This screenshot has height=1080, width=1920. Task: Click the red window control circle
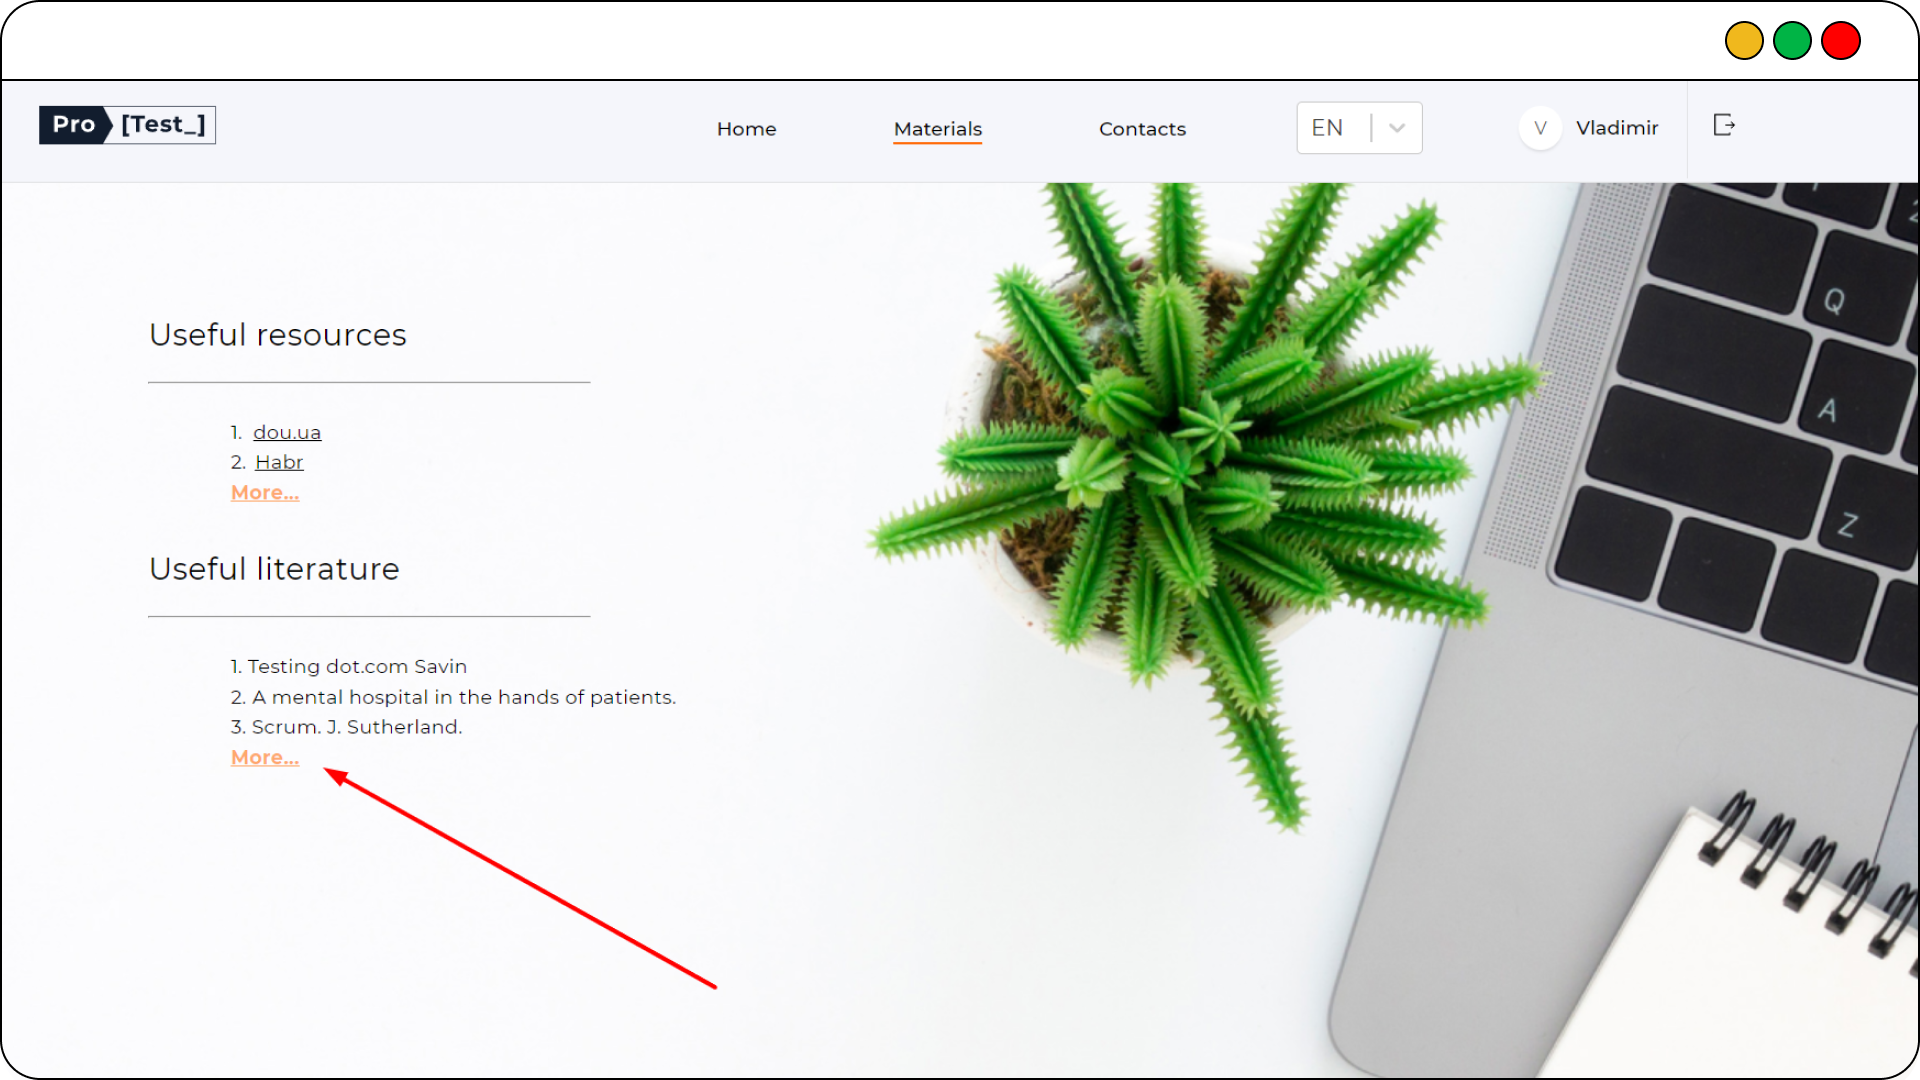[x=1840, y=41]
